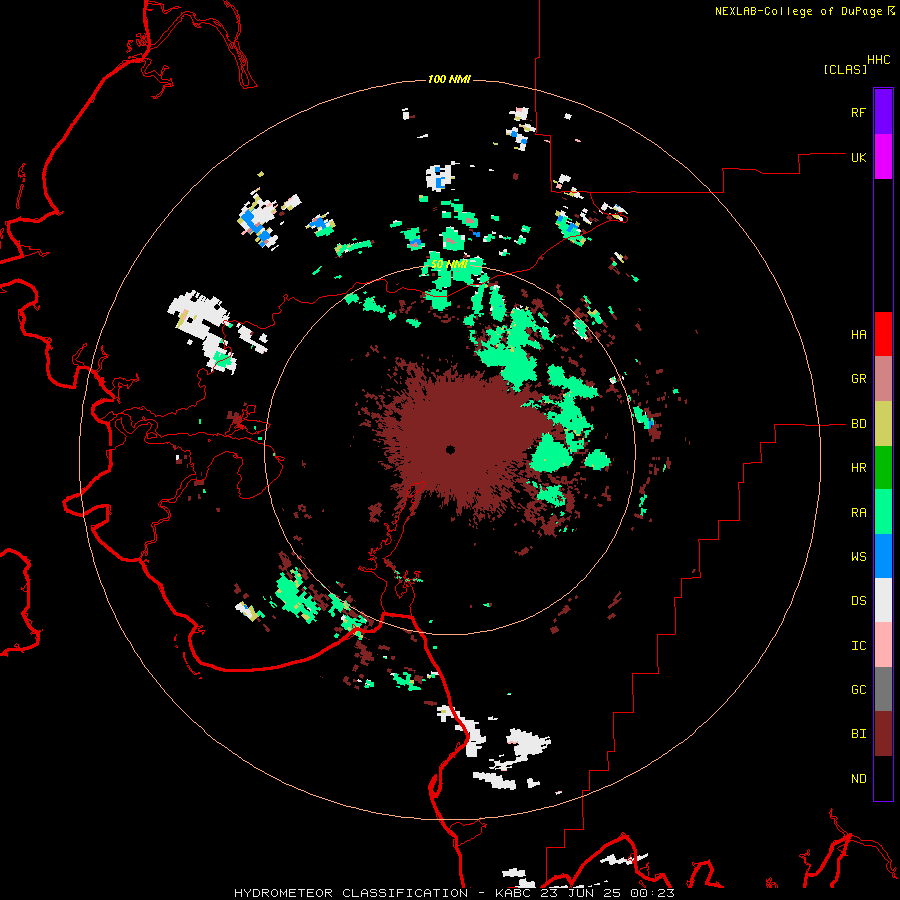Click the red HA legend color block
Image resolution: width=900 pixels, height=900 pixels.
pyautogui.click(x=883, y=334)
